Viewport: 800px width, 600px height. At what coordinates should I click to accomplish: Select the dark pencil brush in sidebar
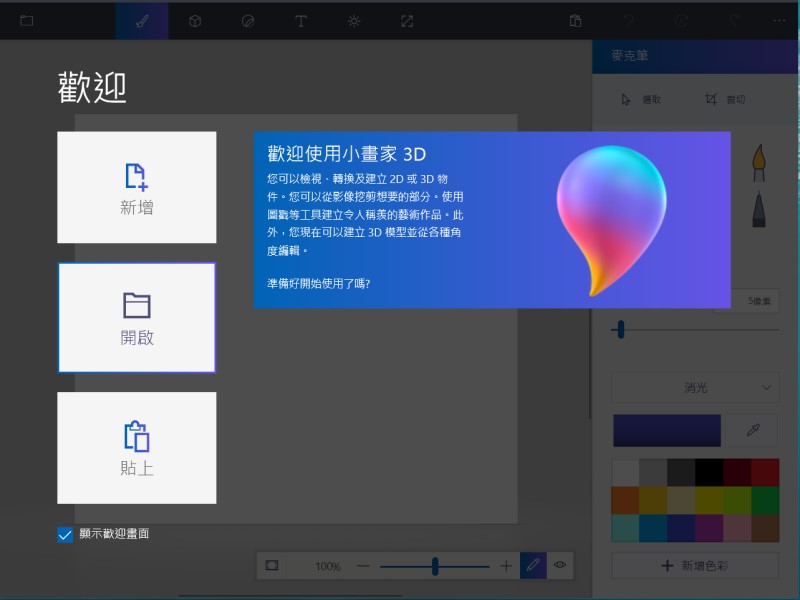click(x=759, y=209)
